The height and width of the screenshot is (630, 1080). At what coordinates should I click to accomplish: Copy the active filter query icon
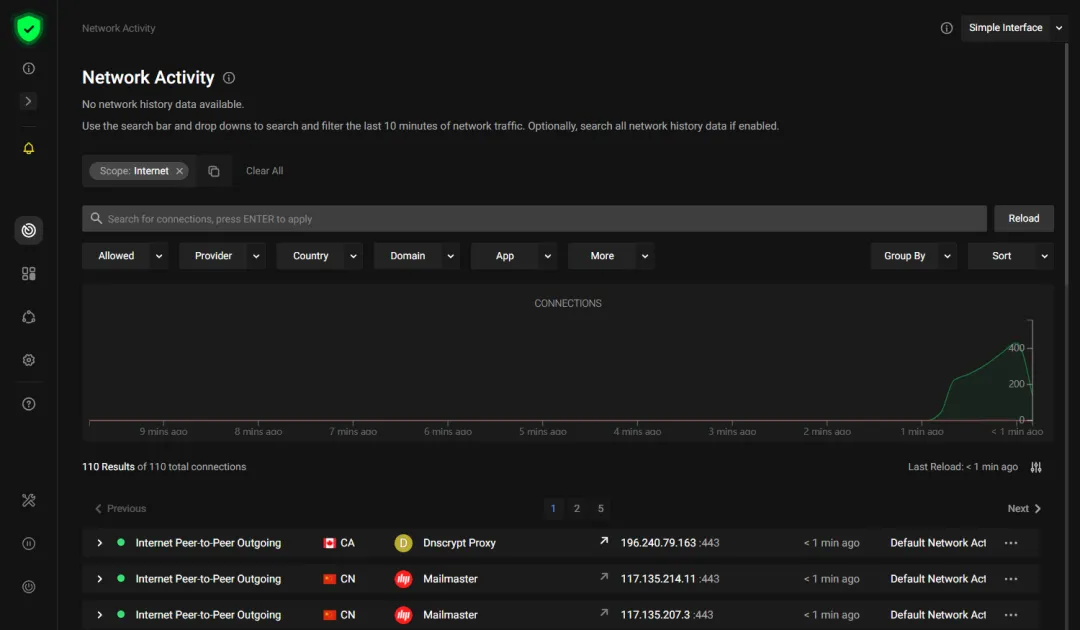pos(214,171)
